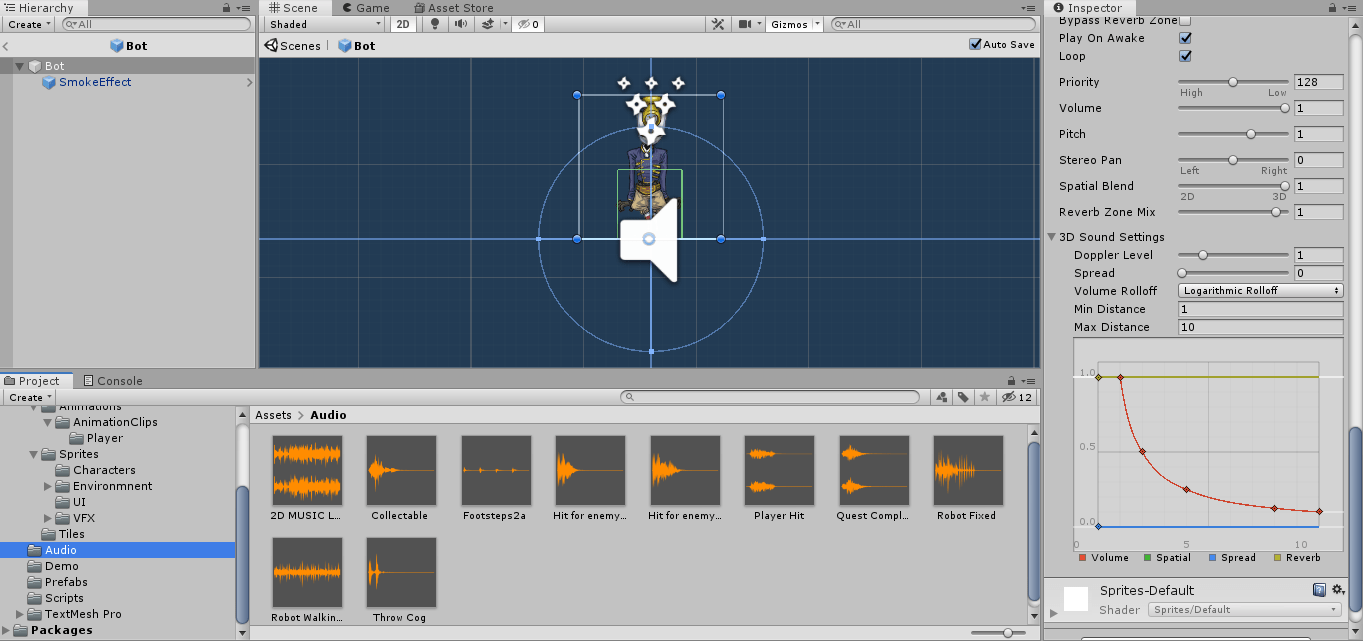This screenshot has height=641, width=1363.
Task: Open the Project panel options menu icon
Action: point(1029,381)
